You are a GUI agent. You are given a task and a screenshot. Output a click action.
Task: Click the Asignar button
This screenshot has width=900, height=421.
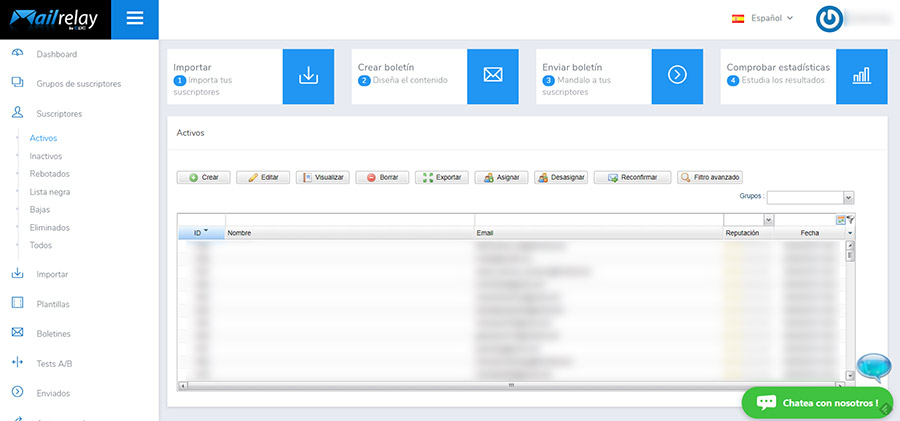pos(502,177)
